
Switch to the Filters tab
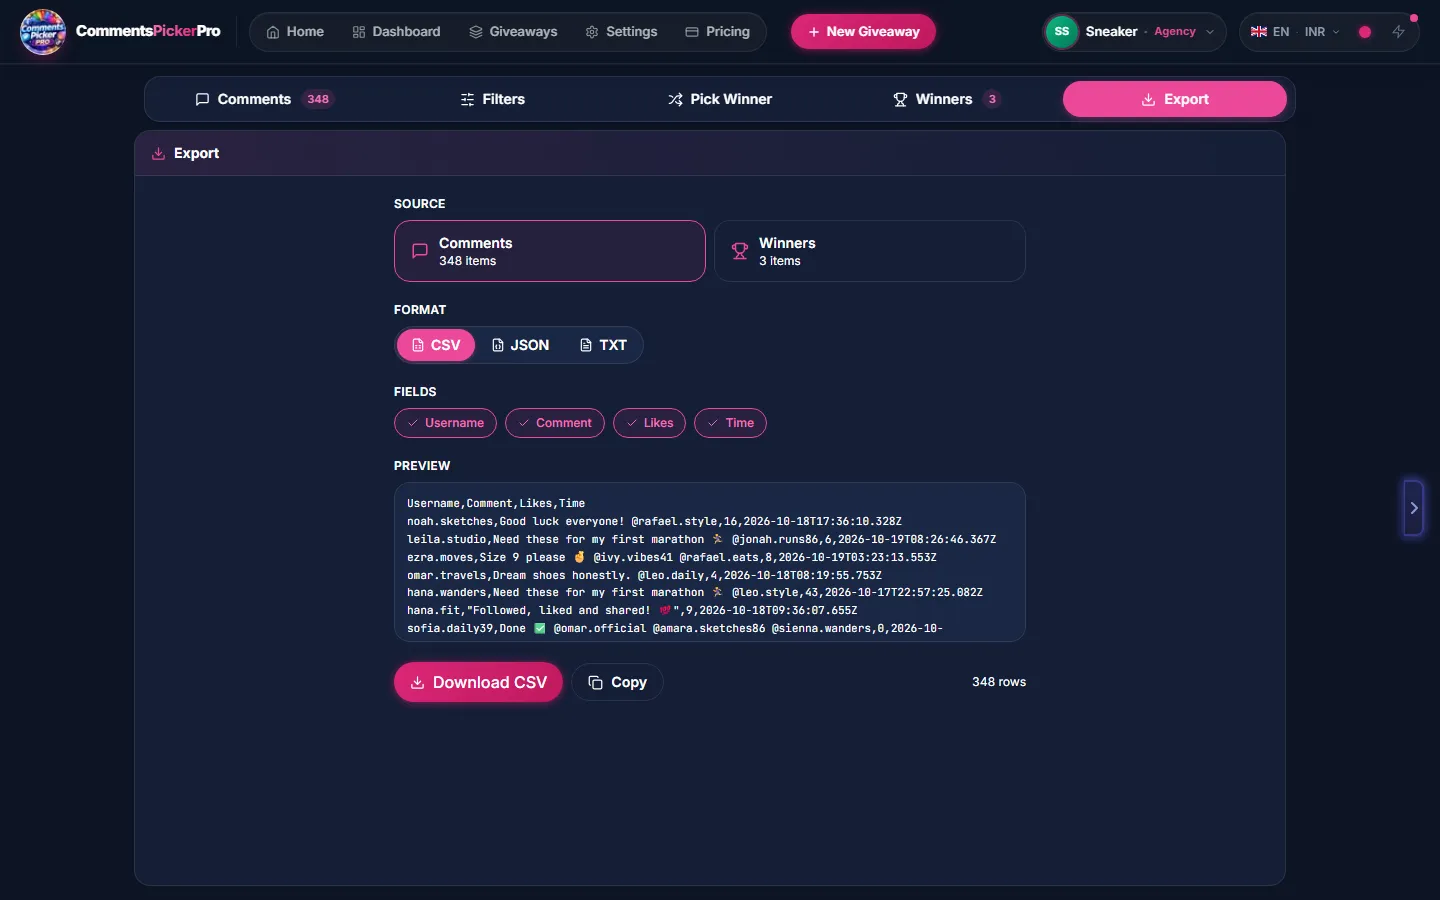point(492,99)
